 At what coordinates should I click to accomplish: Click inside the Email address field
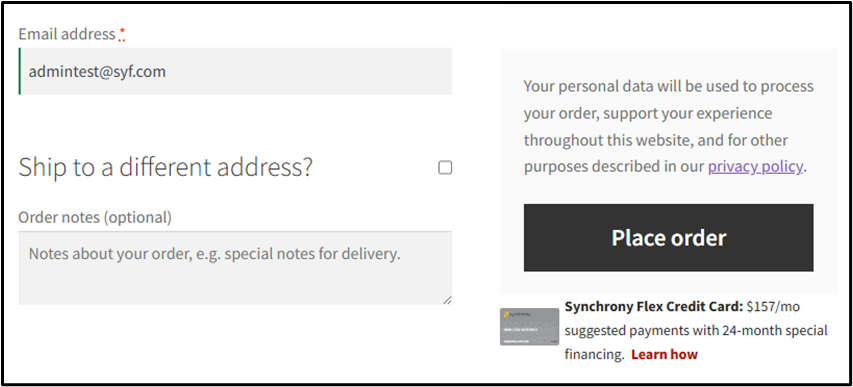click(236, 71)
